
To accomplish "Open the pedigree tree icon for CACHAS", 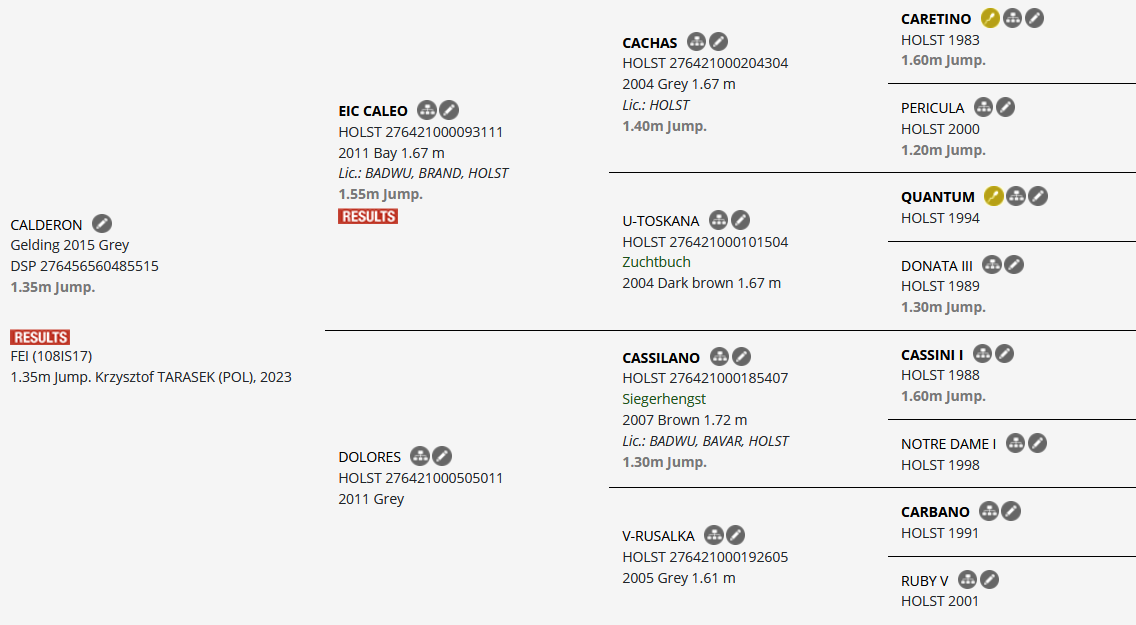I will 696,42.
